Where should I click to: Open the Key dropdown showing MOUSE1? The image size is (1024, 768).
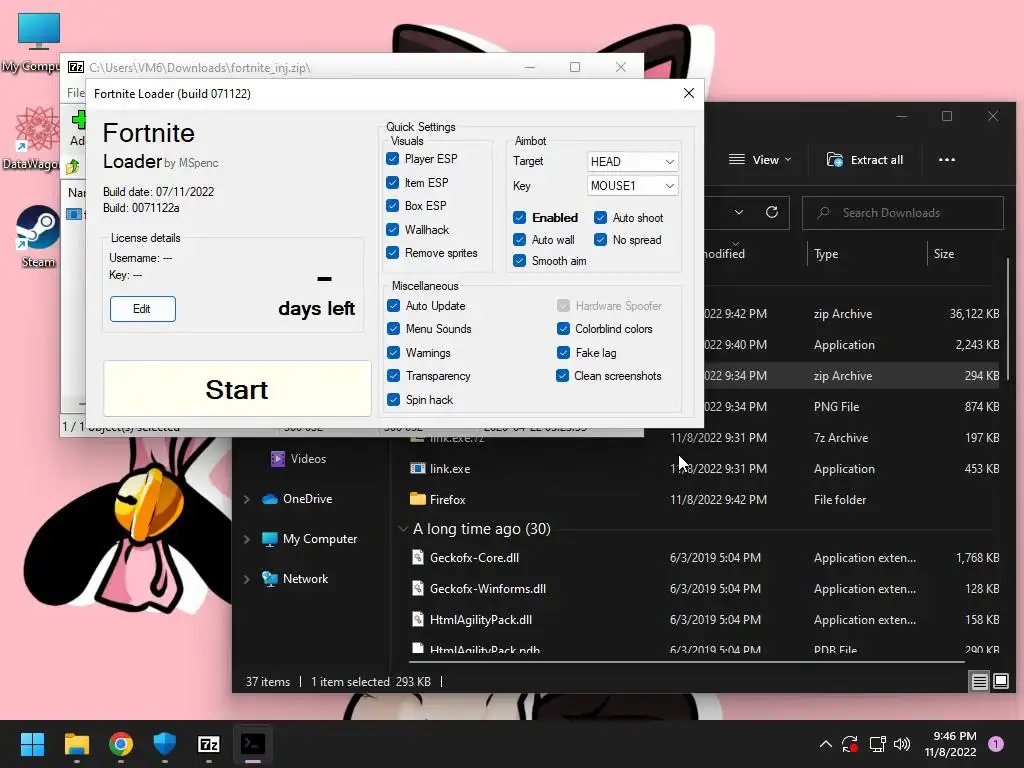coord(632,185)
